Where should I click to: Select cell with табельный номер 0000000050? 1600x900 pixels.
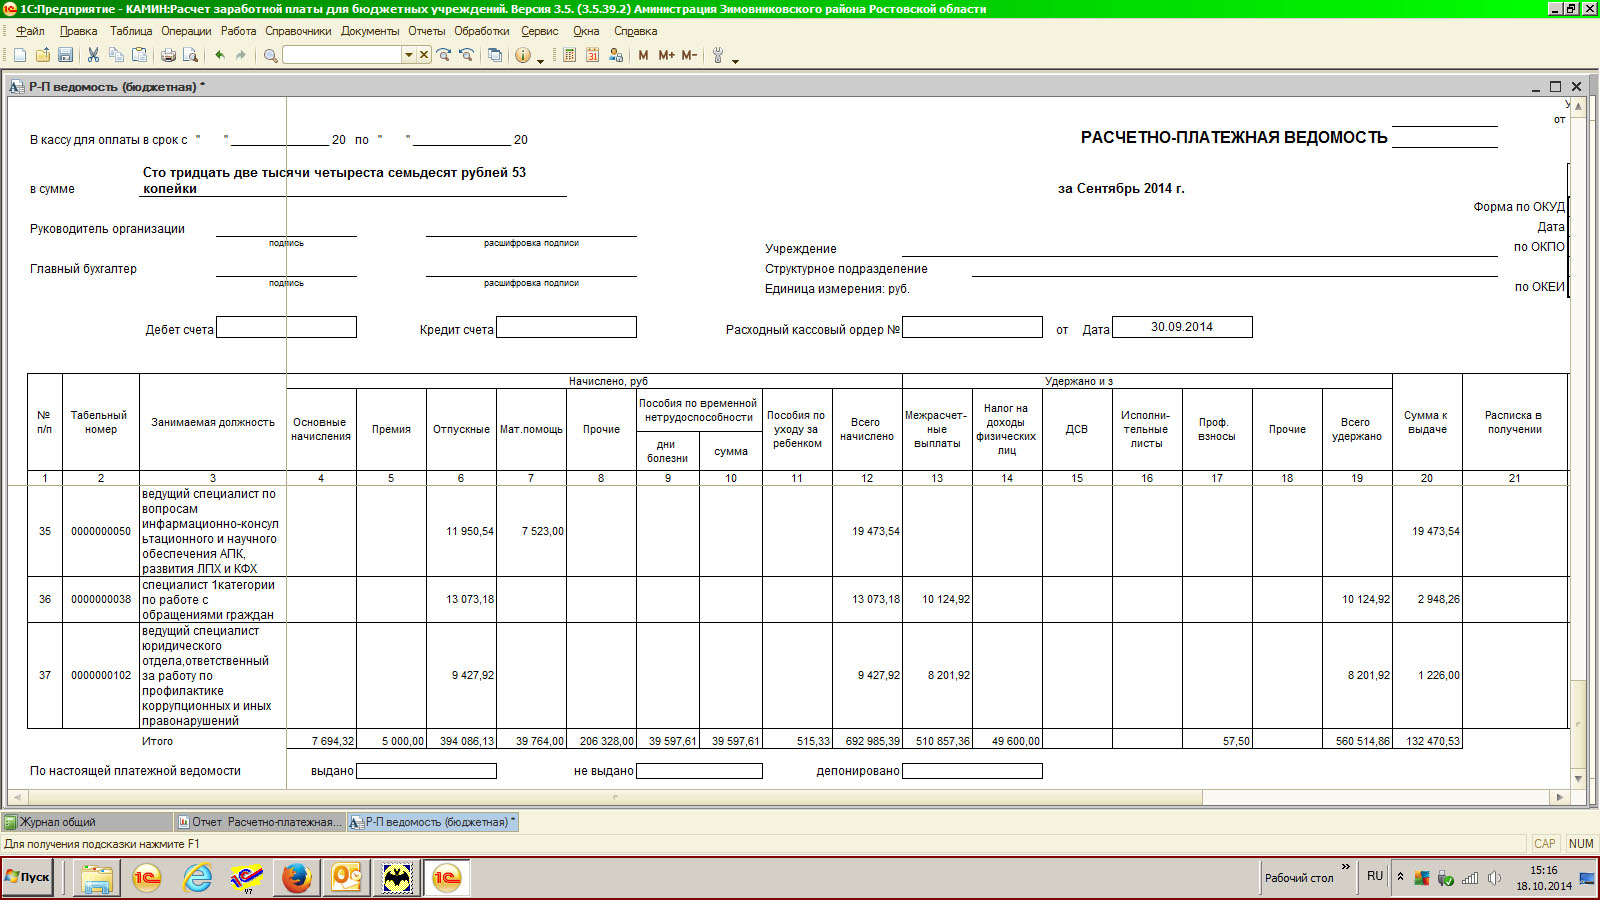(101, 531)
